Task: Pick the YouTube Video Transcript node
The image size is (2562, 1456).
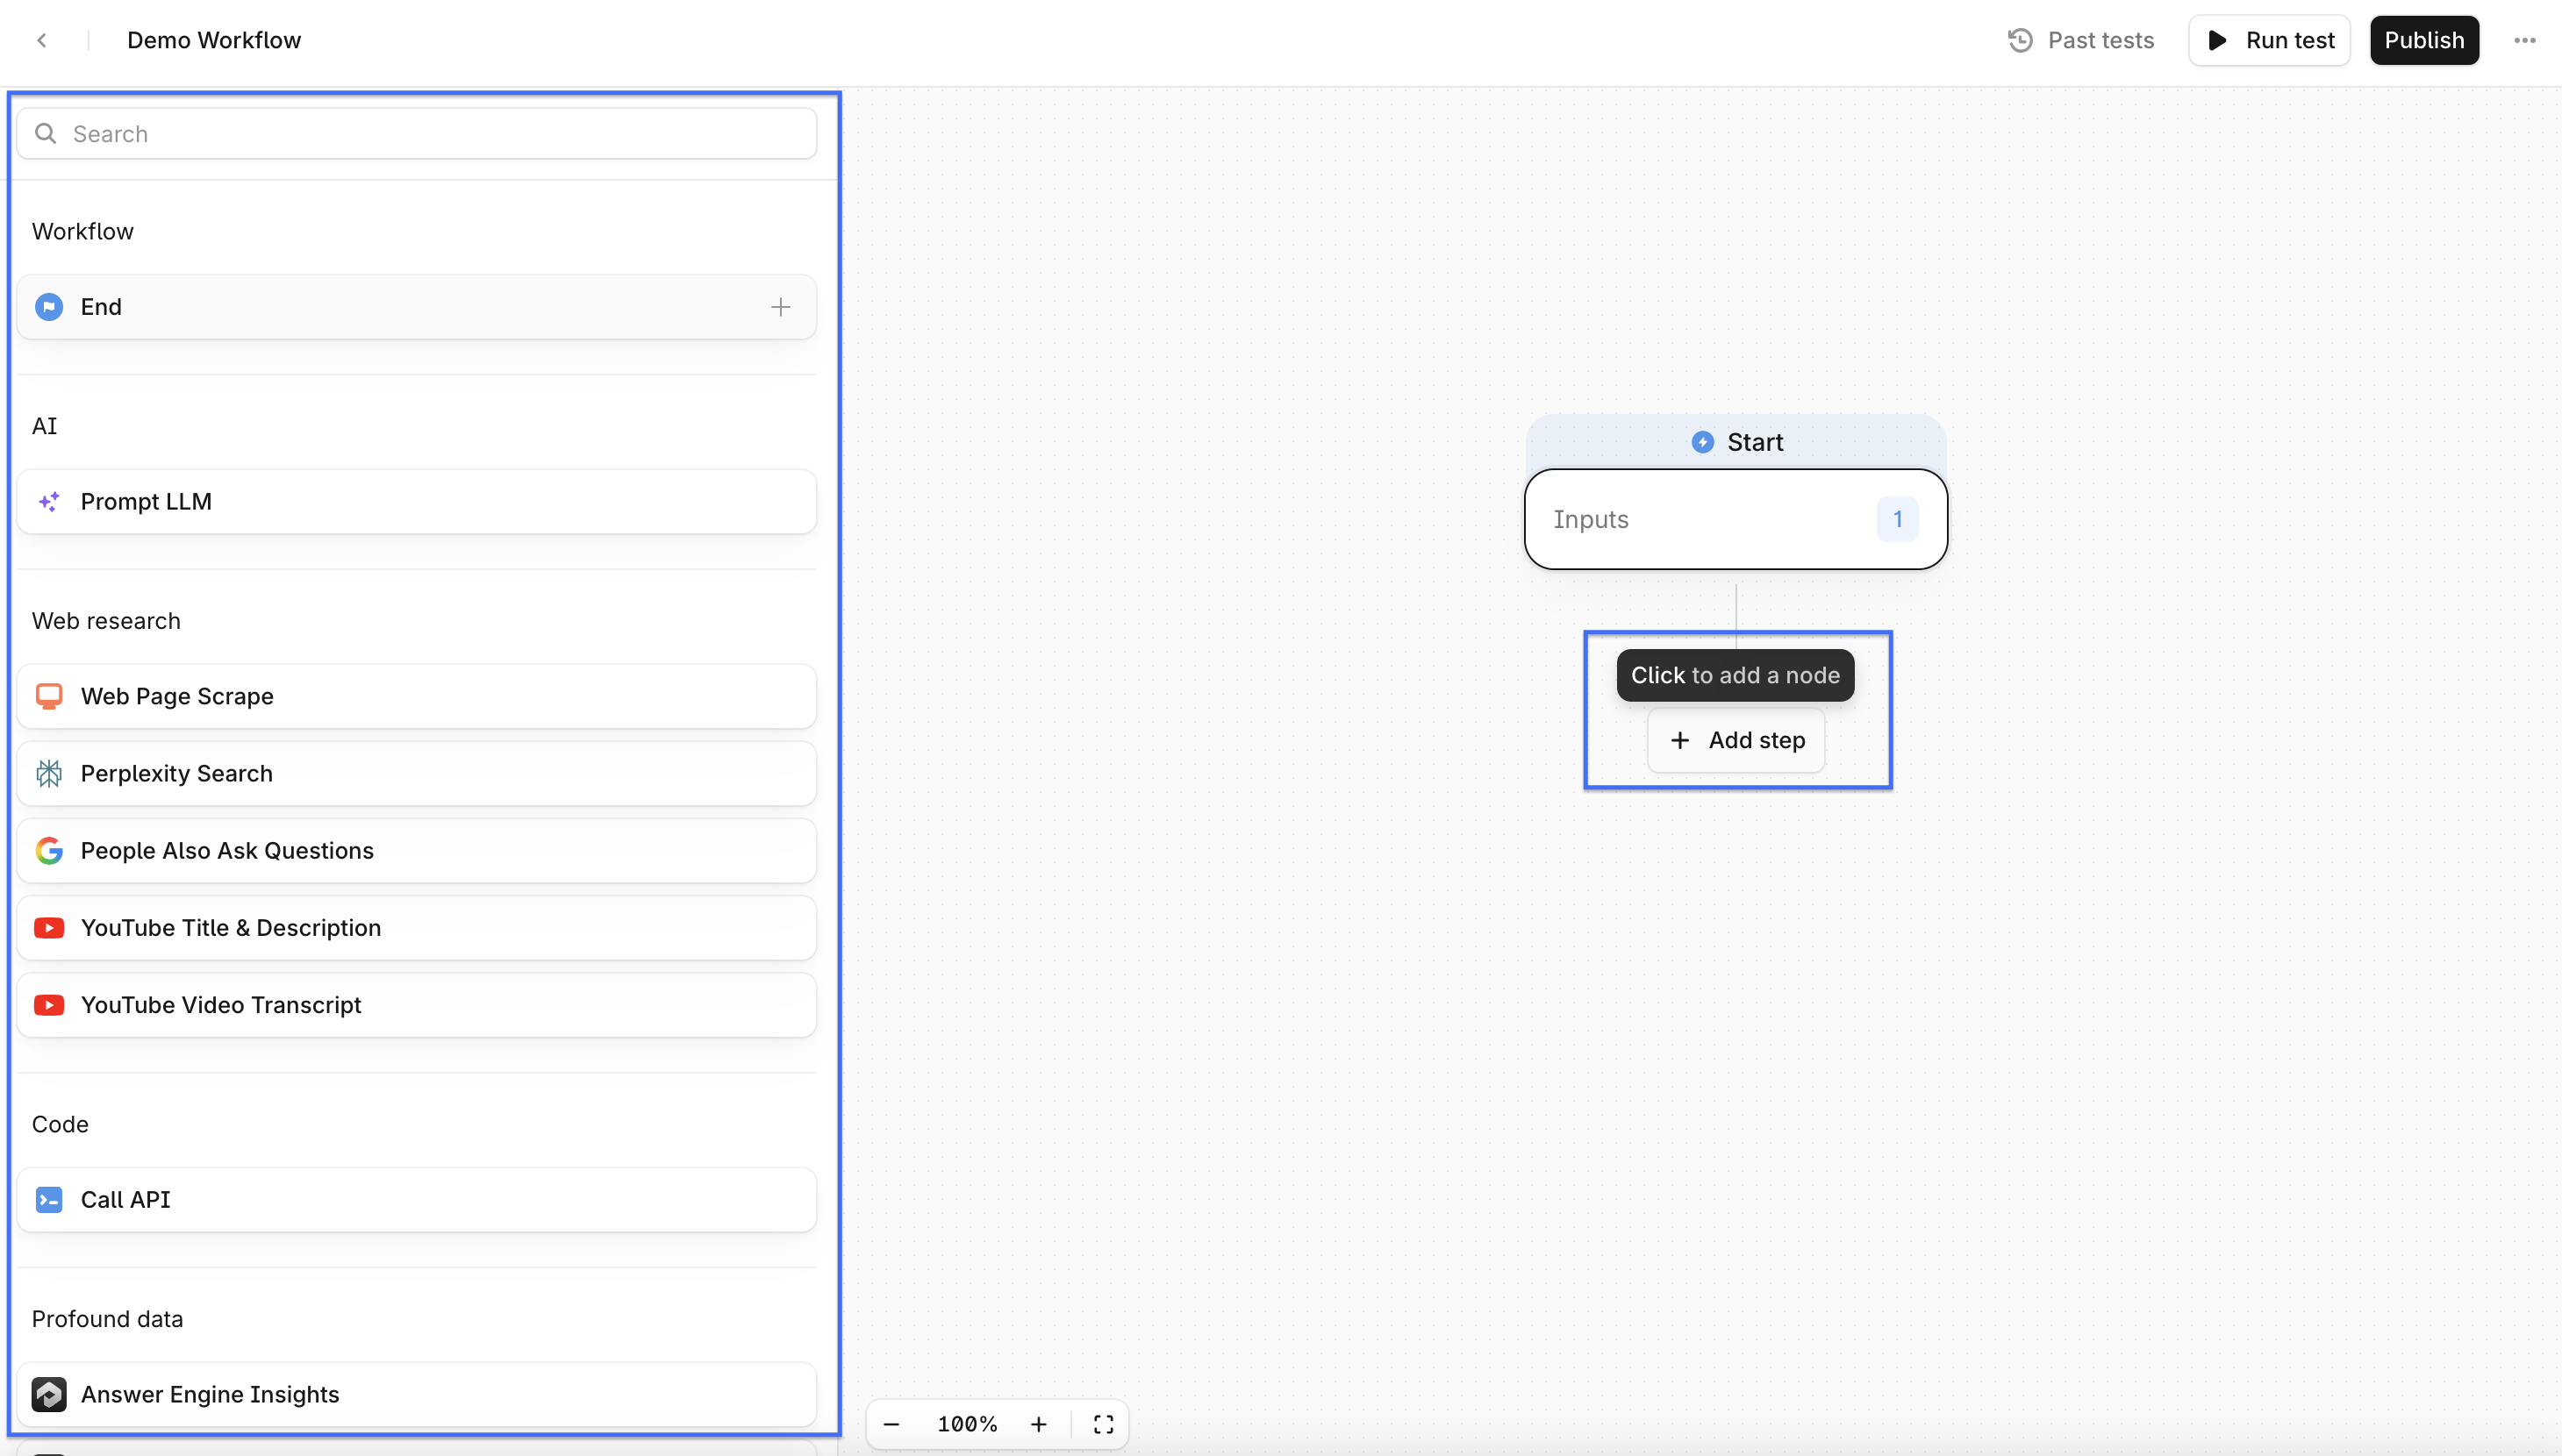Action: (x=416, y=1005)
